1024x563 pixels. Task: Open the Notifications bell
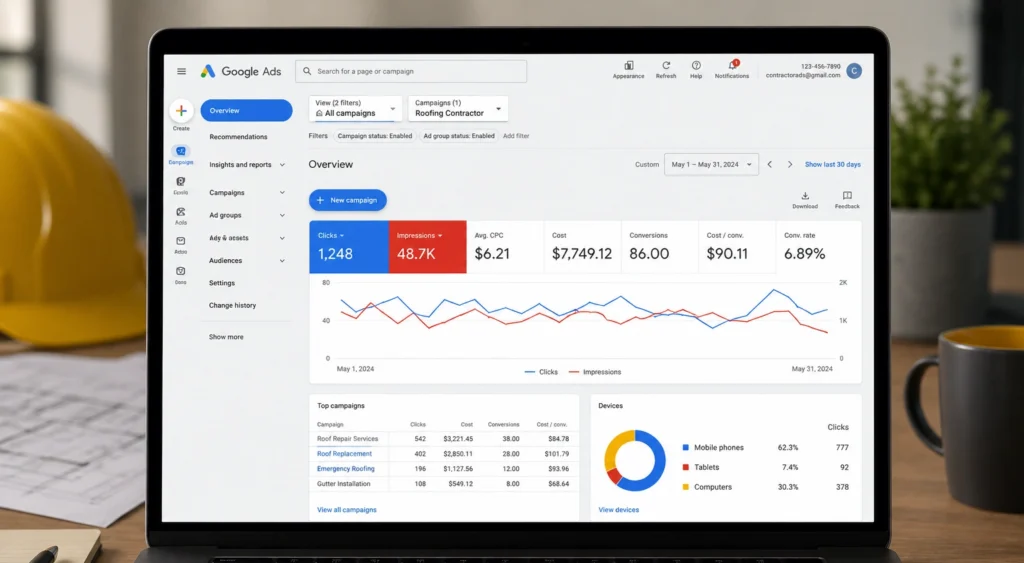(732, 65)
